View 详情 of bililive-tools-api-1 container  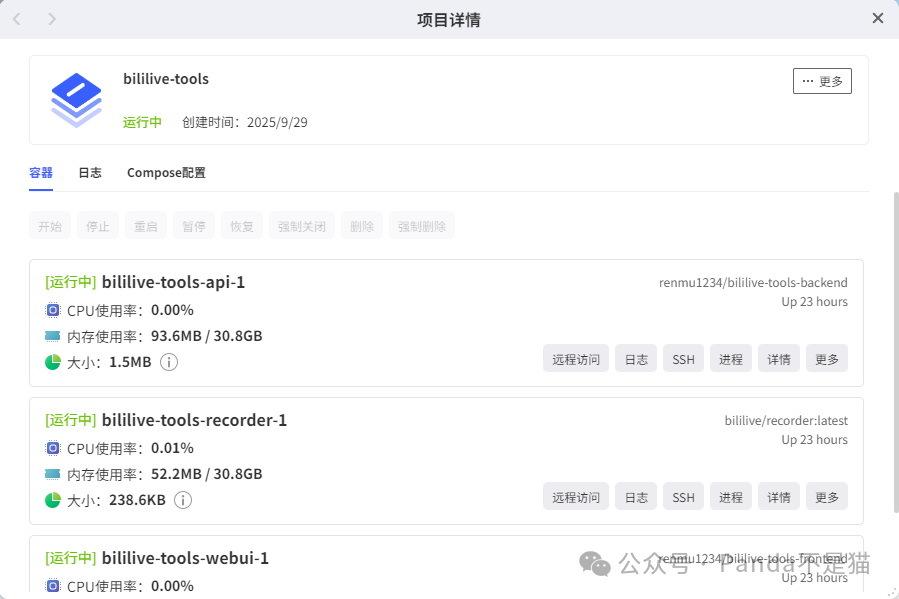779,359
